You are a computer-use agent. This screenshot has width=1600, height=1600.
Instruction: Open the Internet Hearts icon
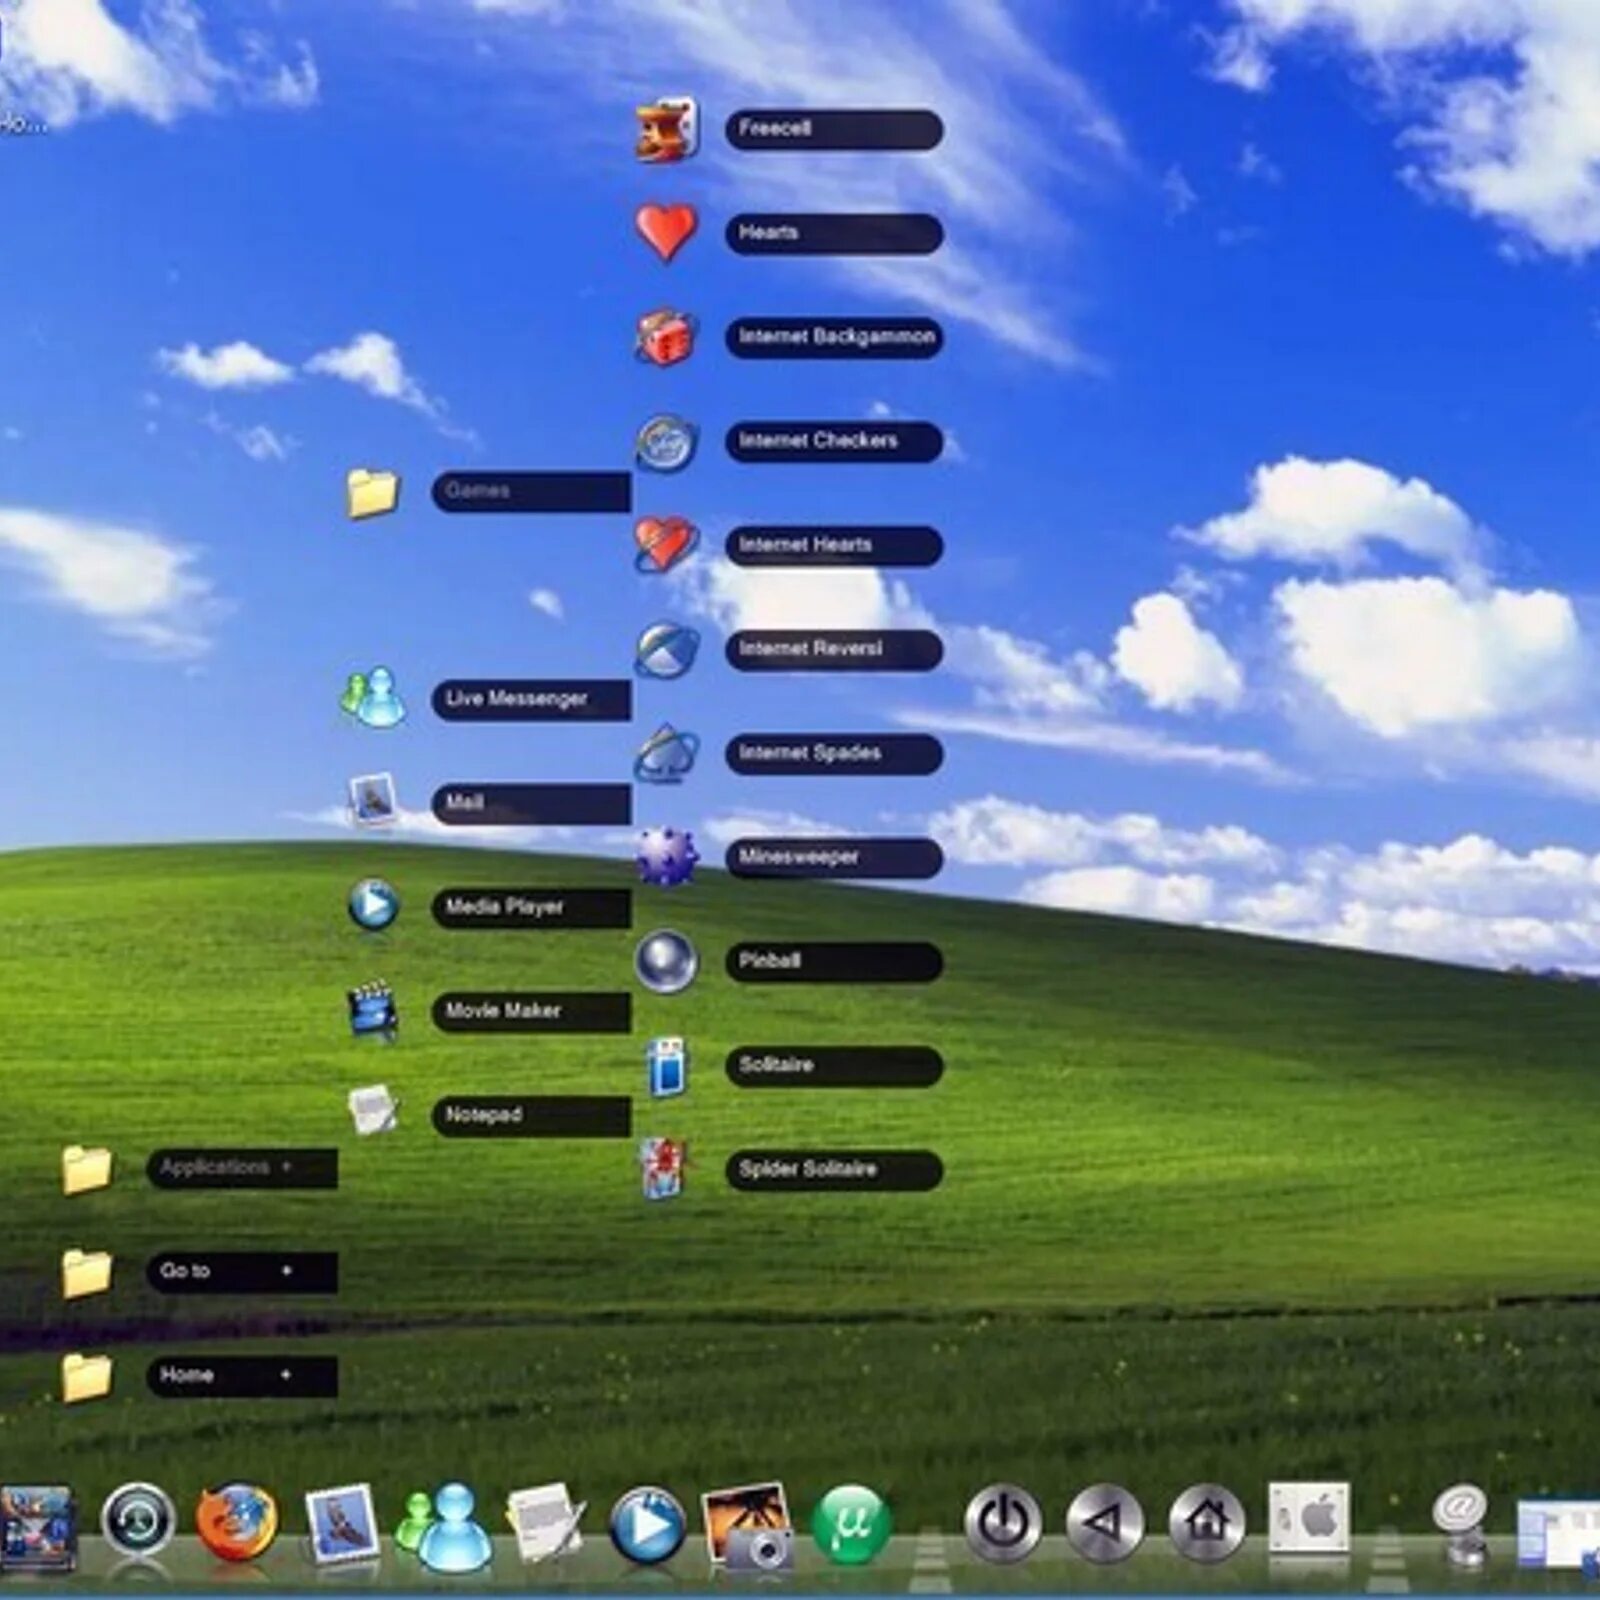[x=666, y=545]
